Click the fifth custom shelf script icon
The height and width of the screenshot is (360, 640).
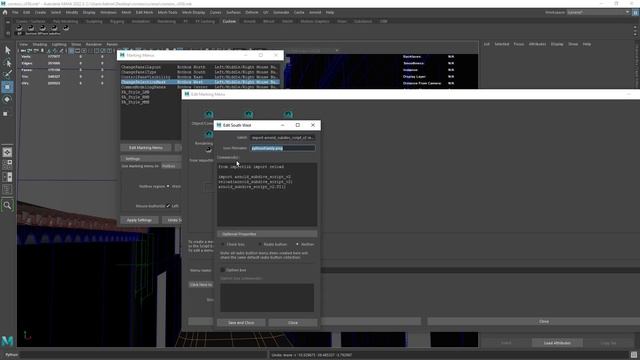point(66,28)
